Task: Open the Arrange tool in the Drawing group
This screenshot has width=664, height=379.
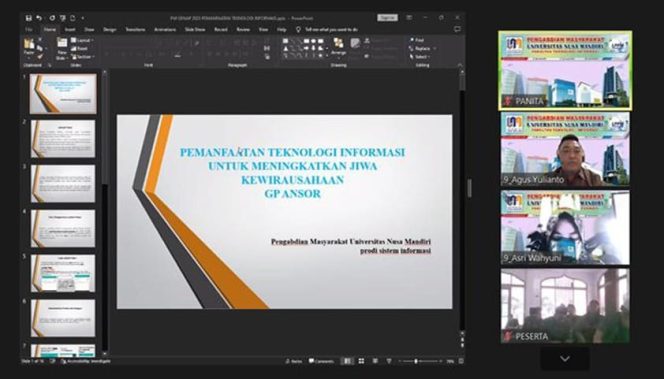Action: click(x=338, y=47)
